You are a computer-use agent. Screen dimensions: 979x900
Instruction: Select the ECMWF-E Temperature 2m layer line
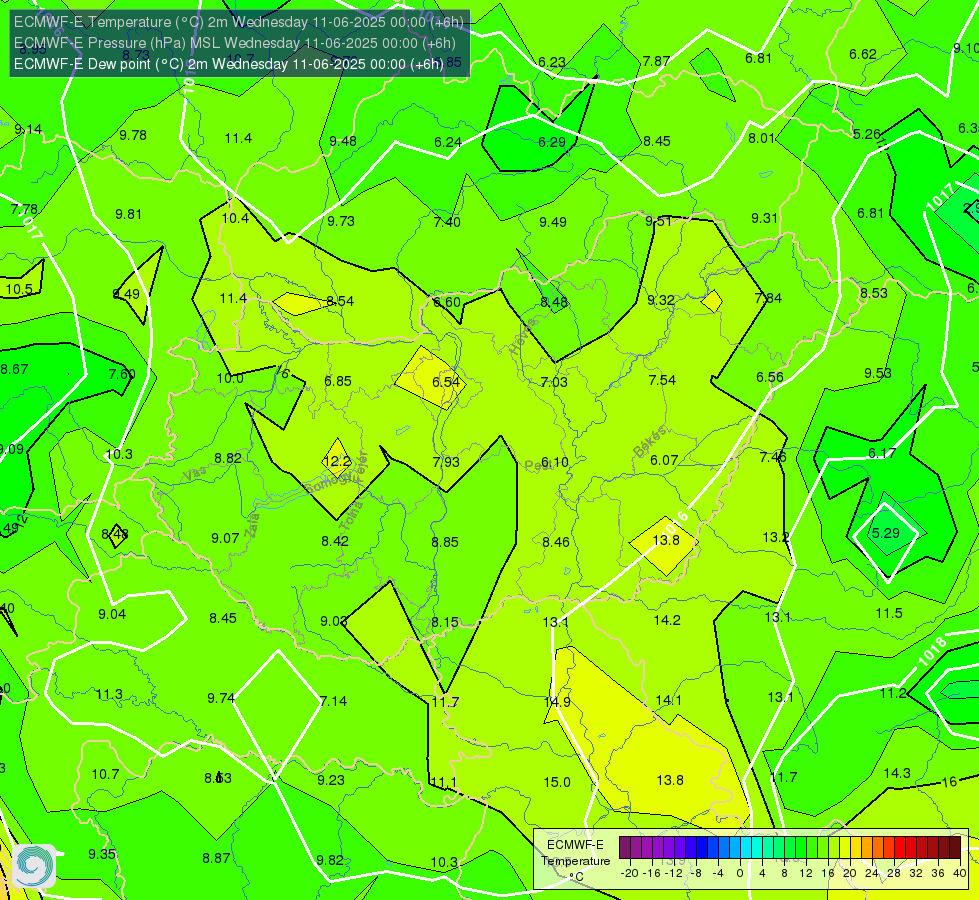239,22
